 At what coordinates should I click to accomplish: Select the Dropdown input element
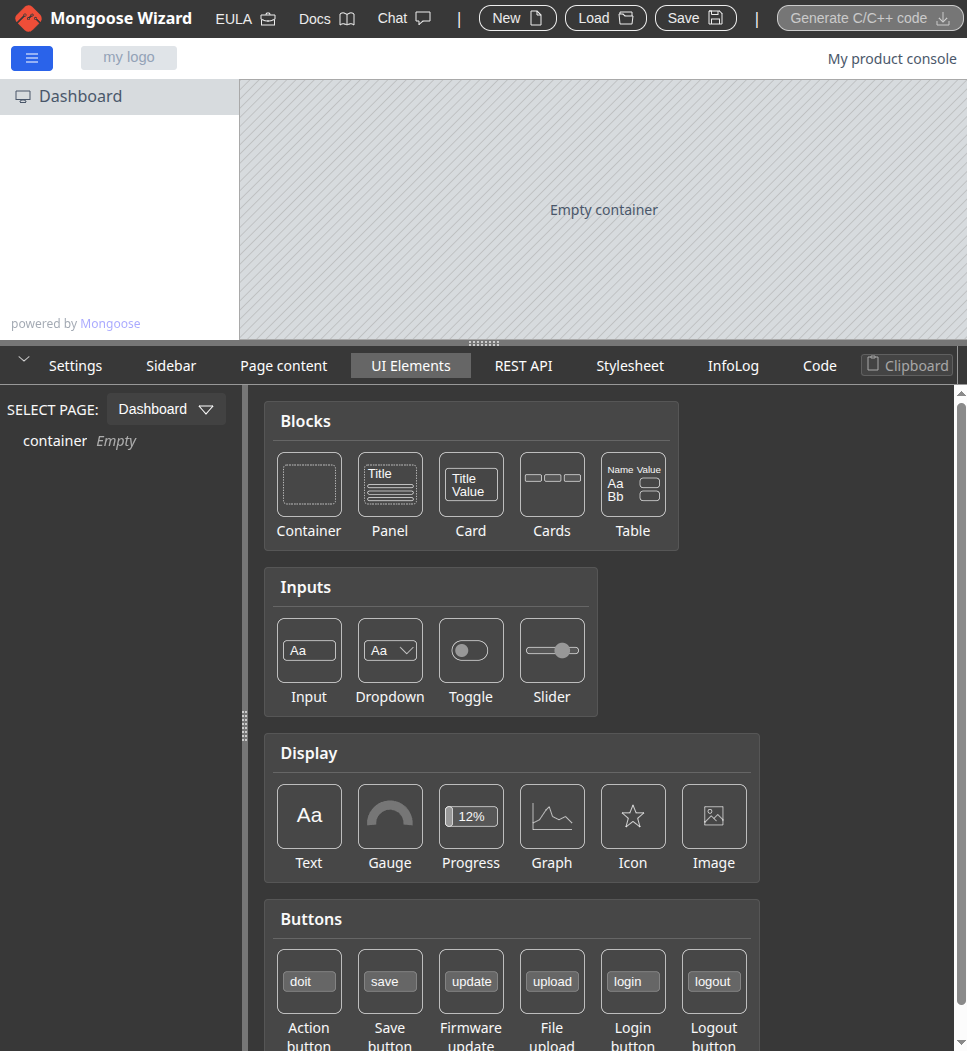coord(390,650)
